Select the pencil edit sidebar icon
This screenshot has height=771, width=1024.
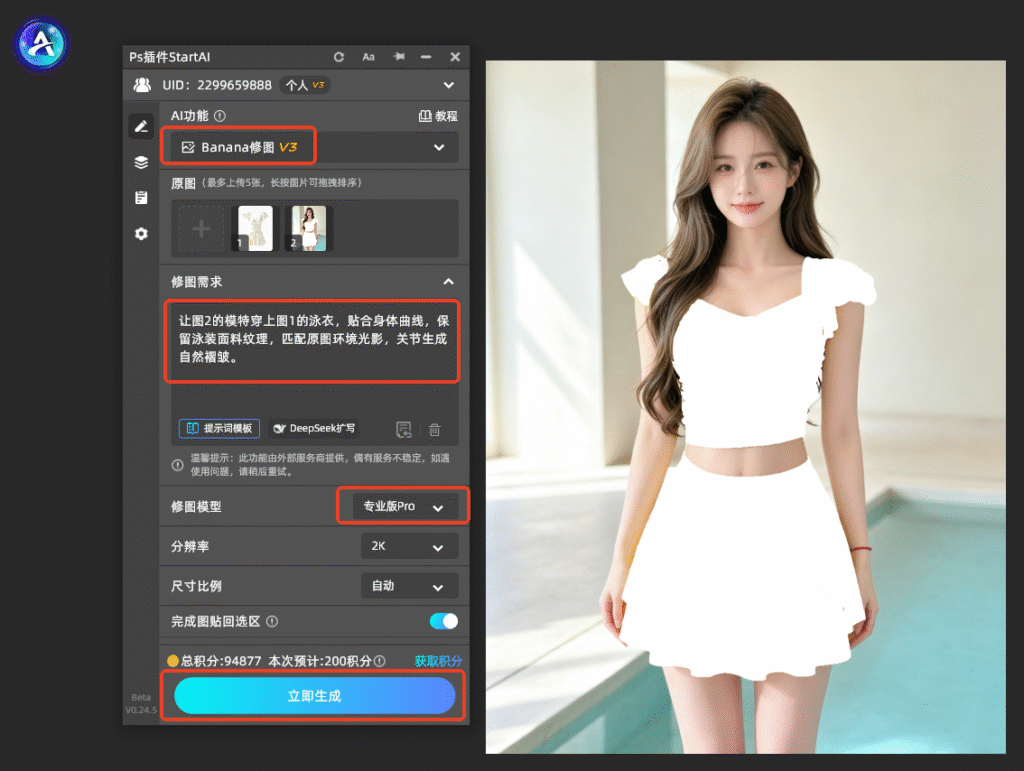point(141,127)
